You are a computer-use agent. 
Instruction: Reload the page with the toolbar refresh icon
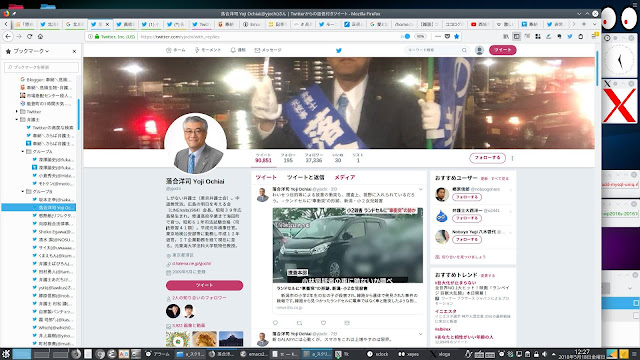[x=29, y=36]
